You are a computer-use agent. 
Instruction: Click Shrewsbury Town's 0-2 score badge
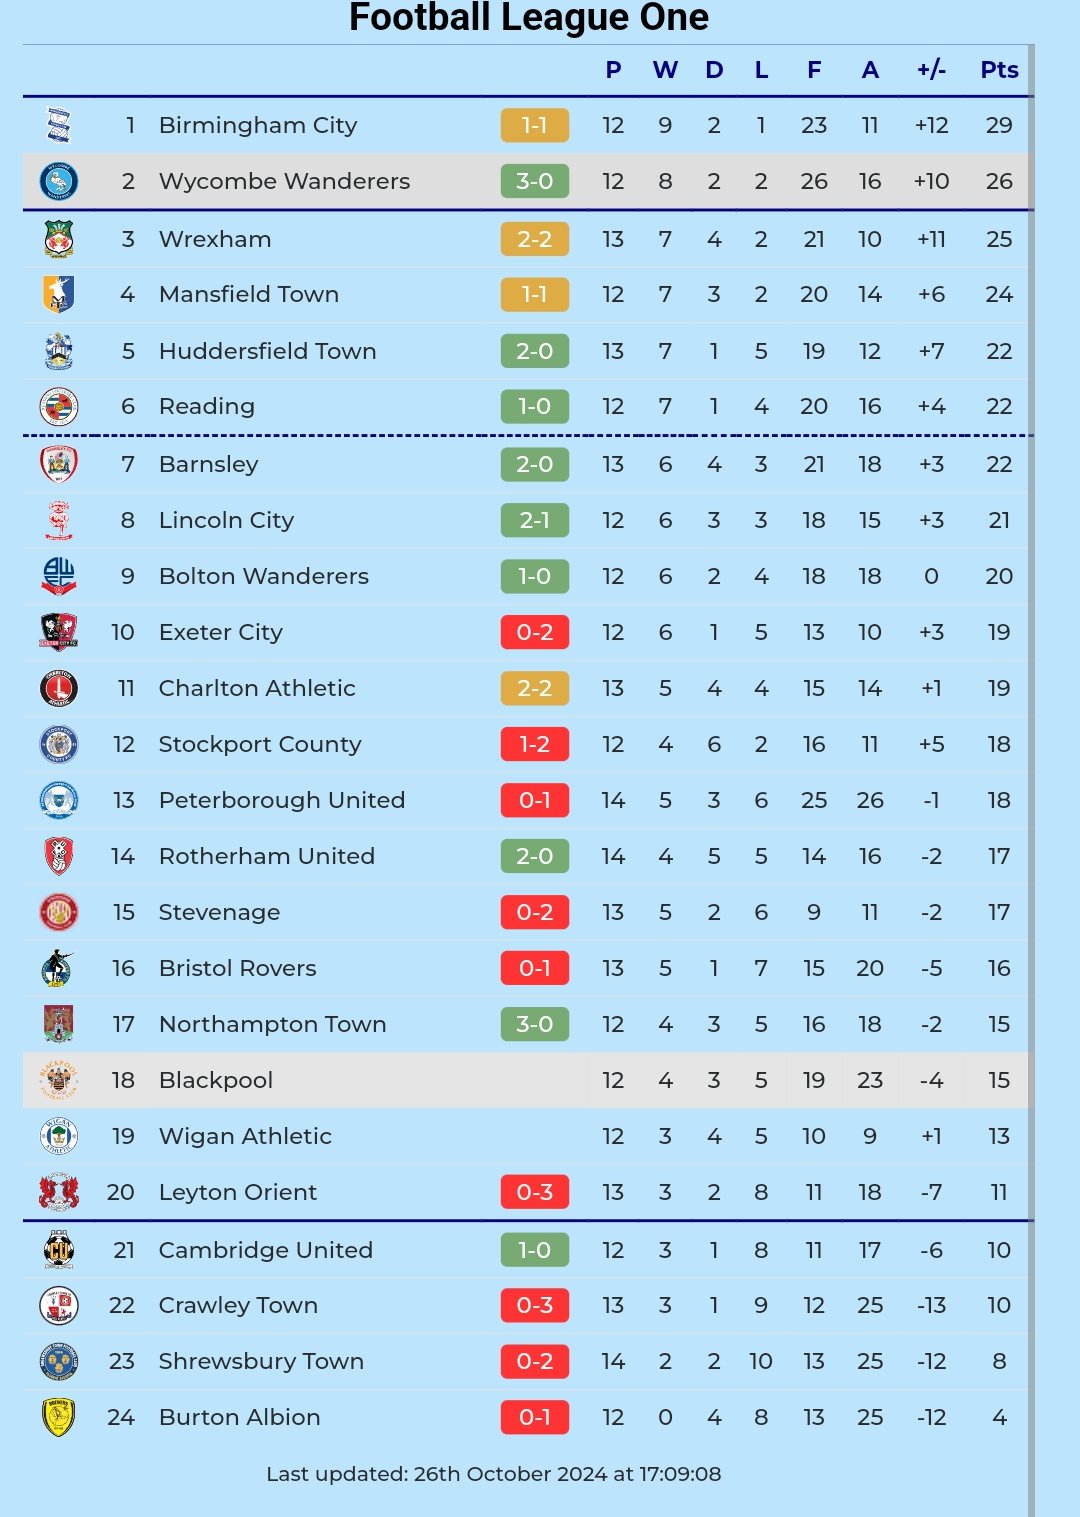(535, 1361)
